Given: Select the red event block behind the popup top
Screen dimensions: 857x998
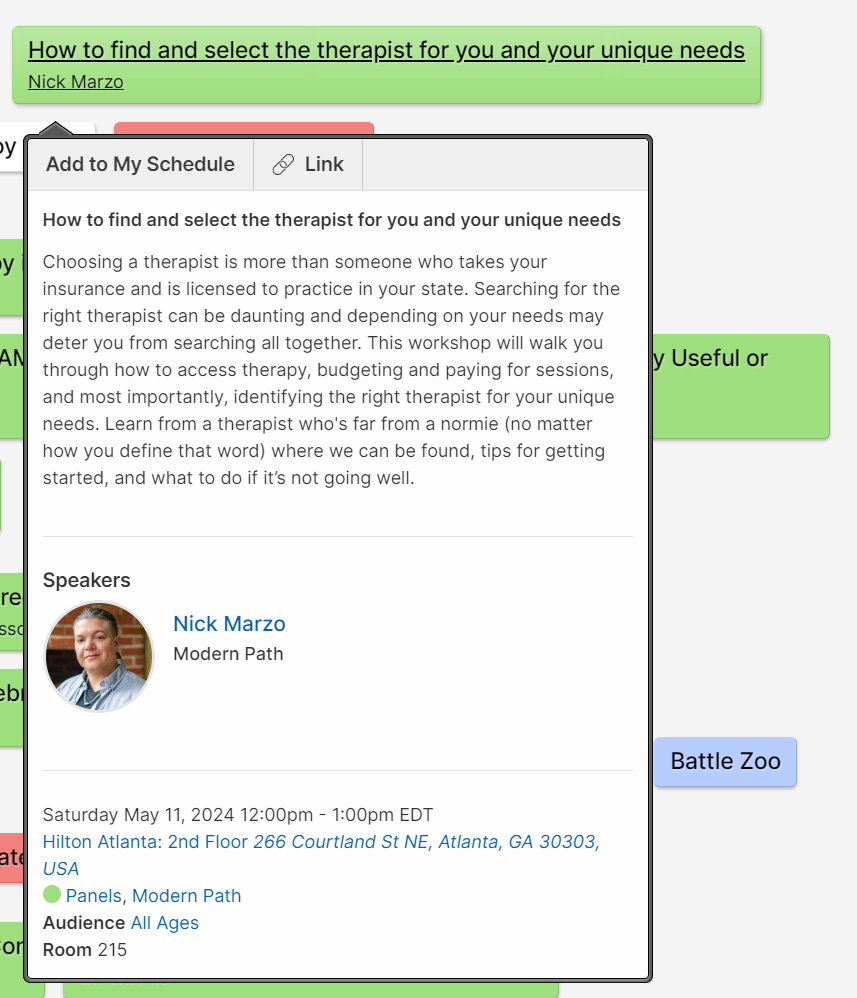Looking at the screenshot, I should [x=244, y=129].
